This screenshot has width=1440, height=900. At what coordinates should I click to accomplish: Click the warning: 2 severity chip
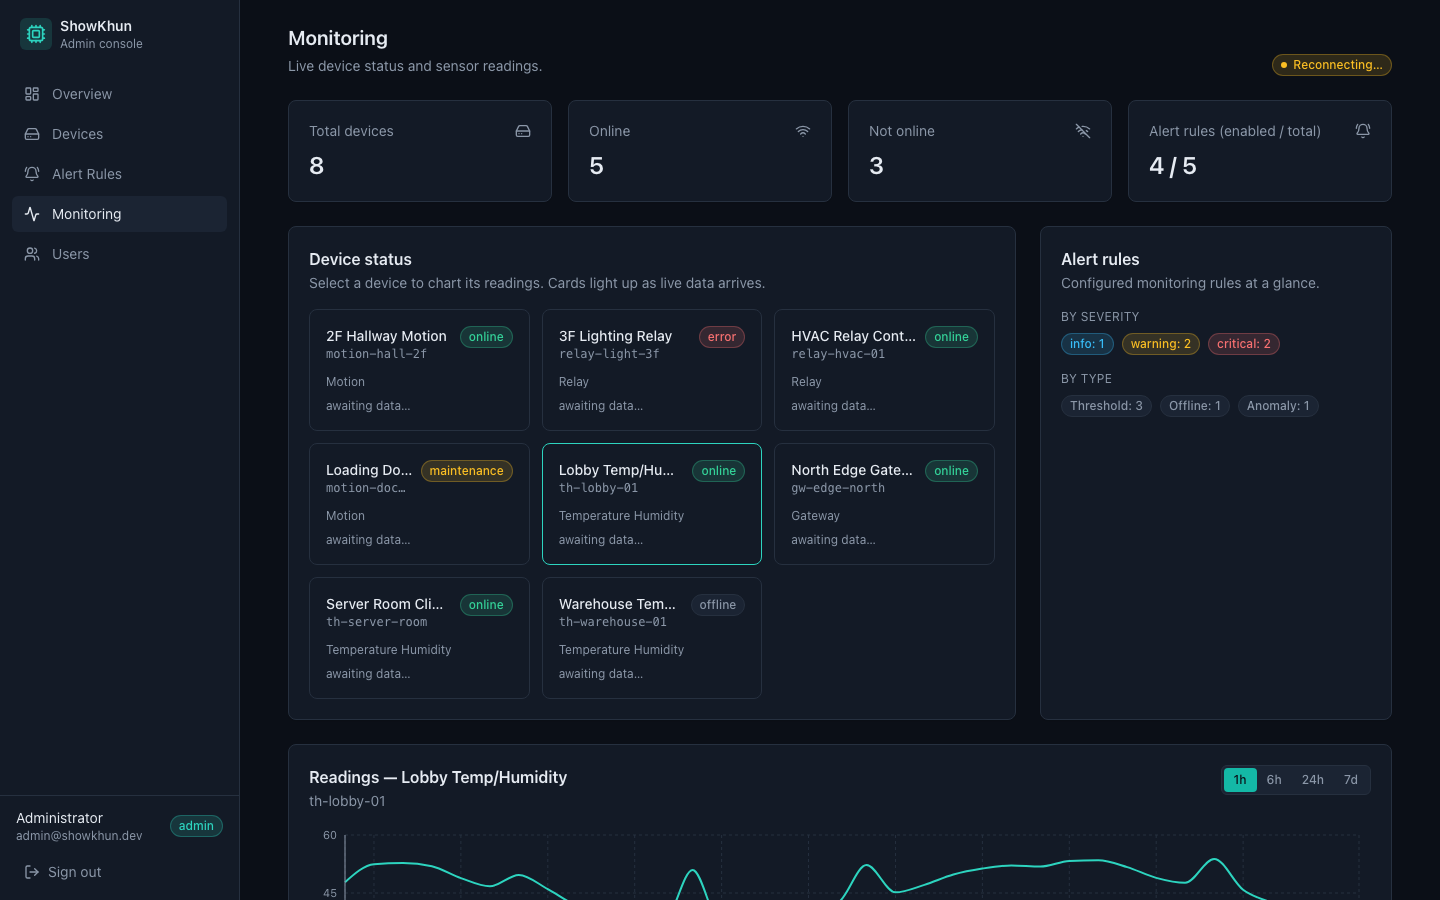tap(1161, 344)
